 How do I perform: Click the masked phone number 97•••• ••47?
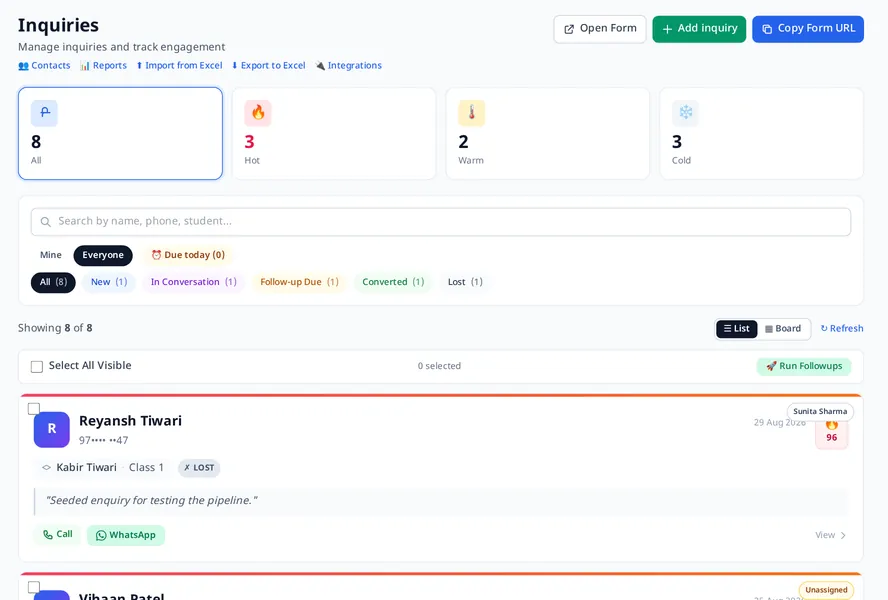(104, 440)
